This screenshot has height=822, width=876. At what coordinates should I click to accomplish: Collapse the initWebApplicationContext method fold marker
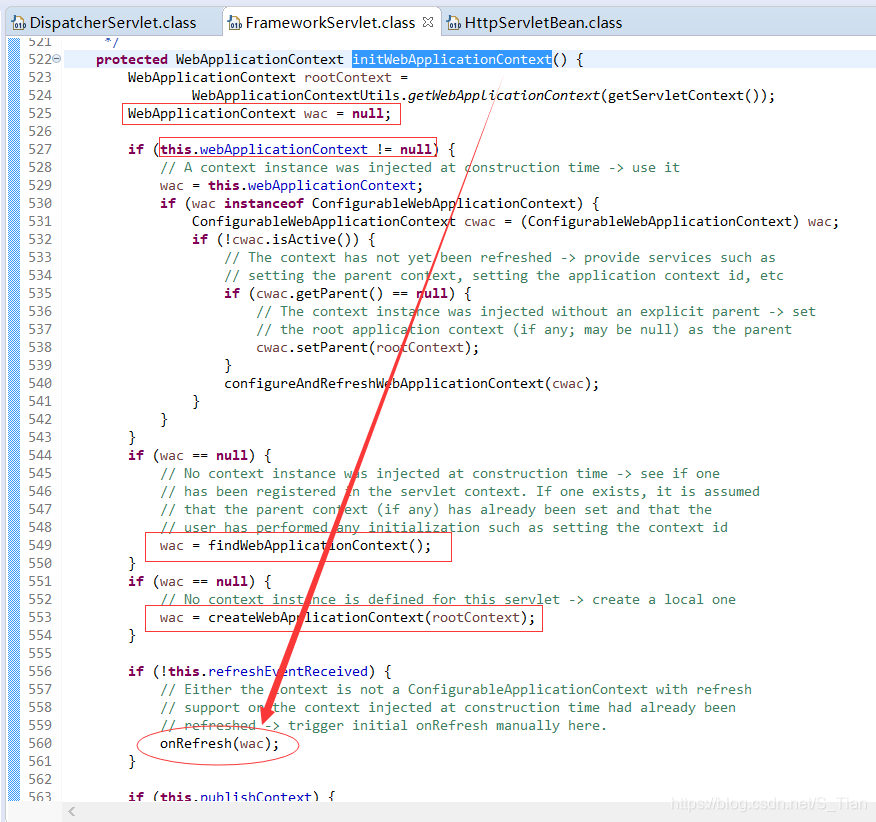coord(55,59)
